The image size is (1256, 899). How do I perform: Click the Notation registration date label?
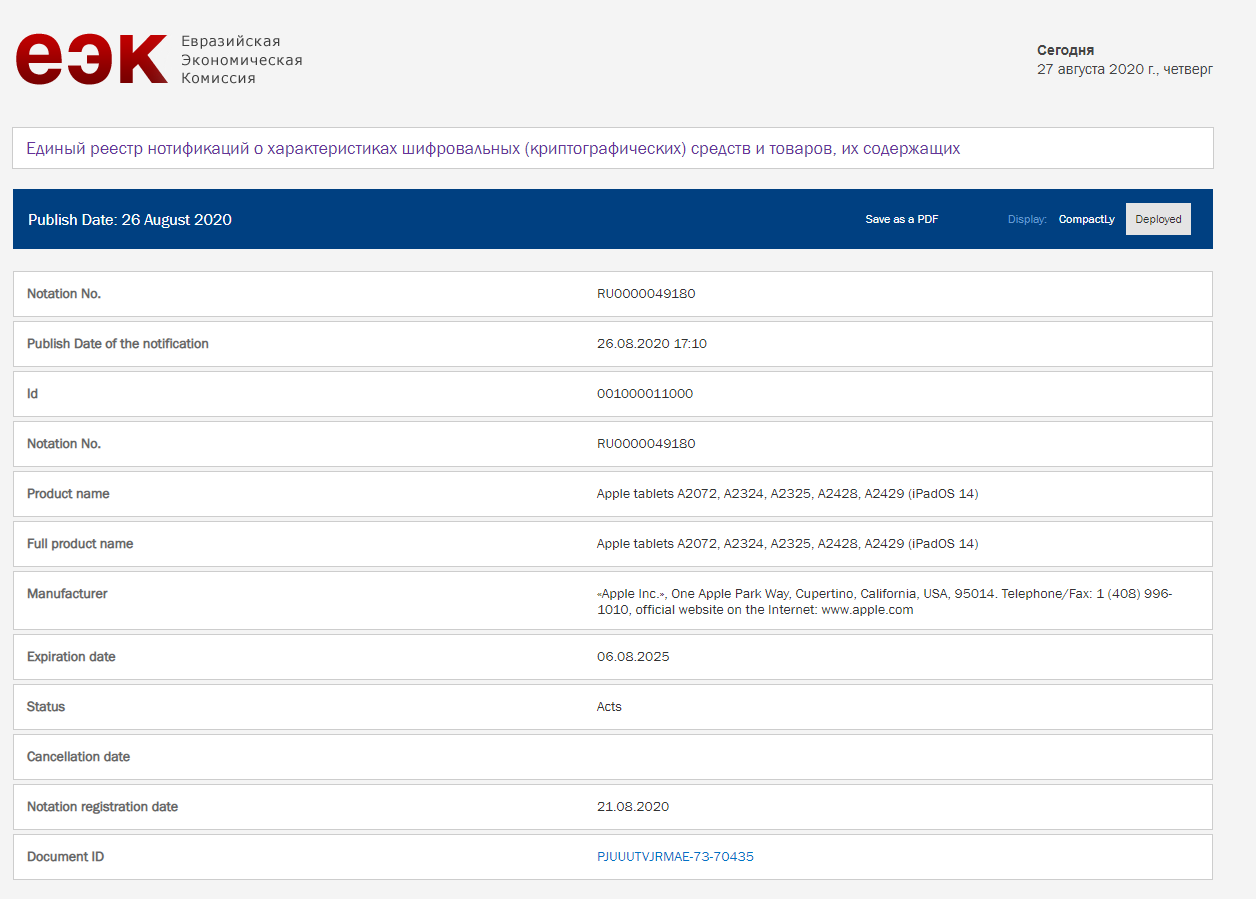[102, 807]
